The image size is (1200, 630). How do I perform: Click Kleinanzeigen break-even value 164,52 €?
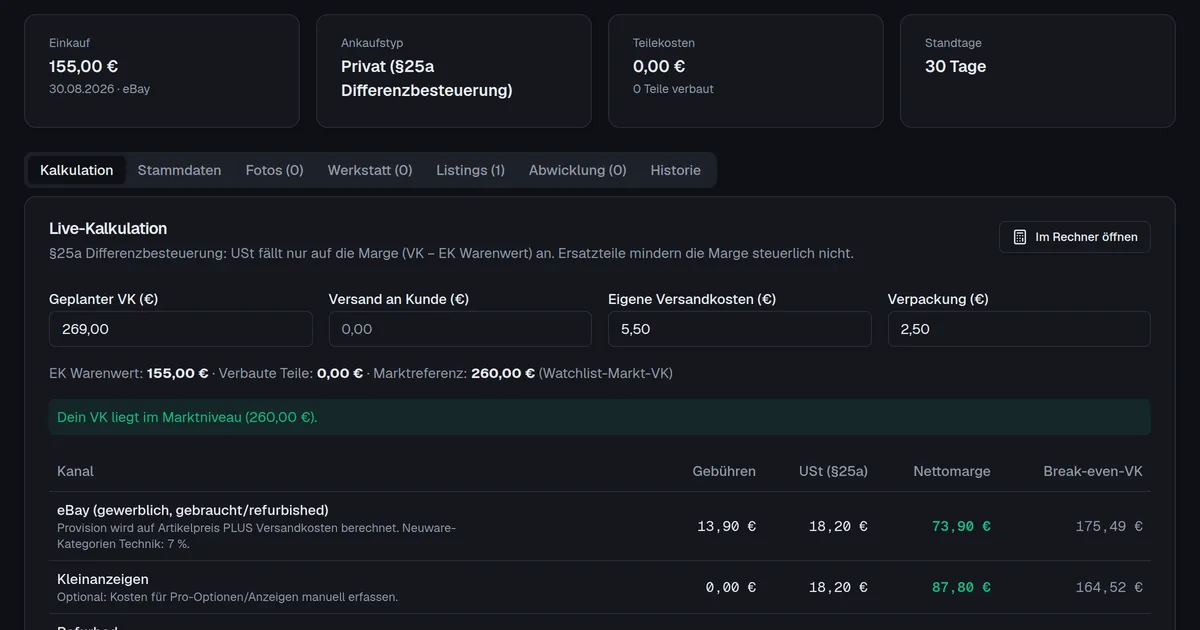click(x=1109, y=587)
